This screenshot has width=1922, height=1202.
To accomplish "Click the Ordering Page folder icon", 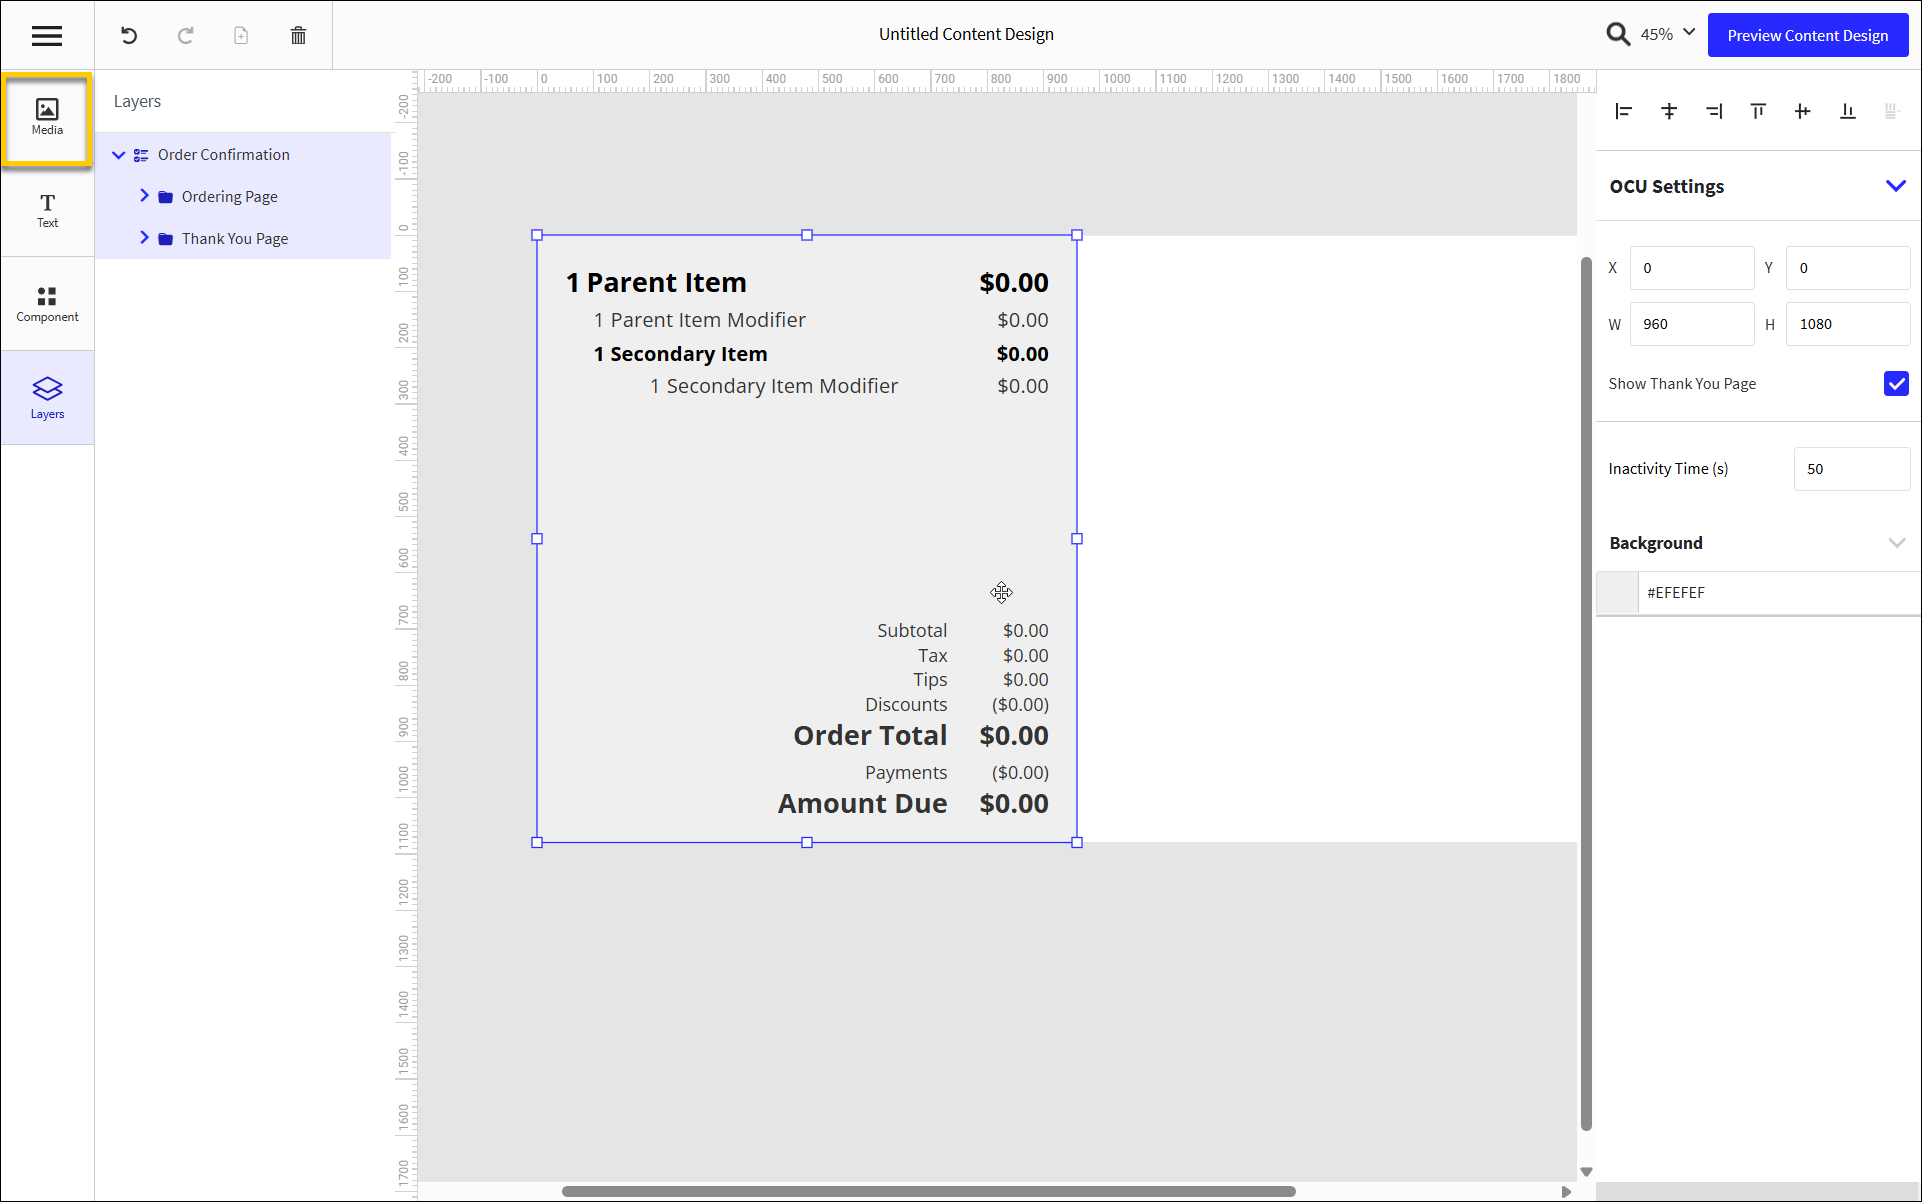I will tap(166, 197).
